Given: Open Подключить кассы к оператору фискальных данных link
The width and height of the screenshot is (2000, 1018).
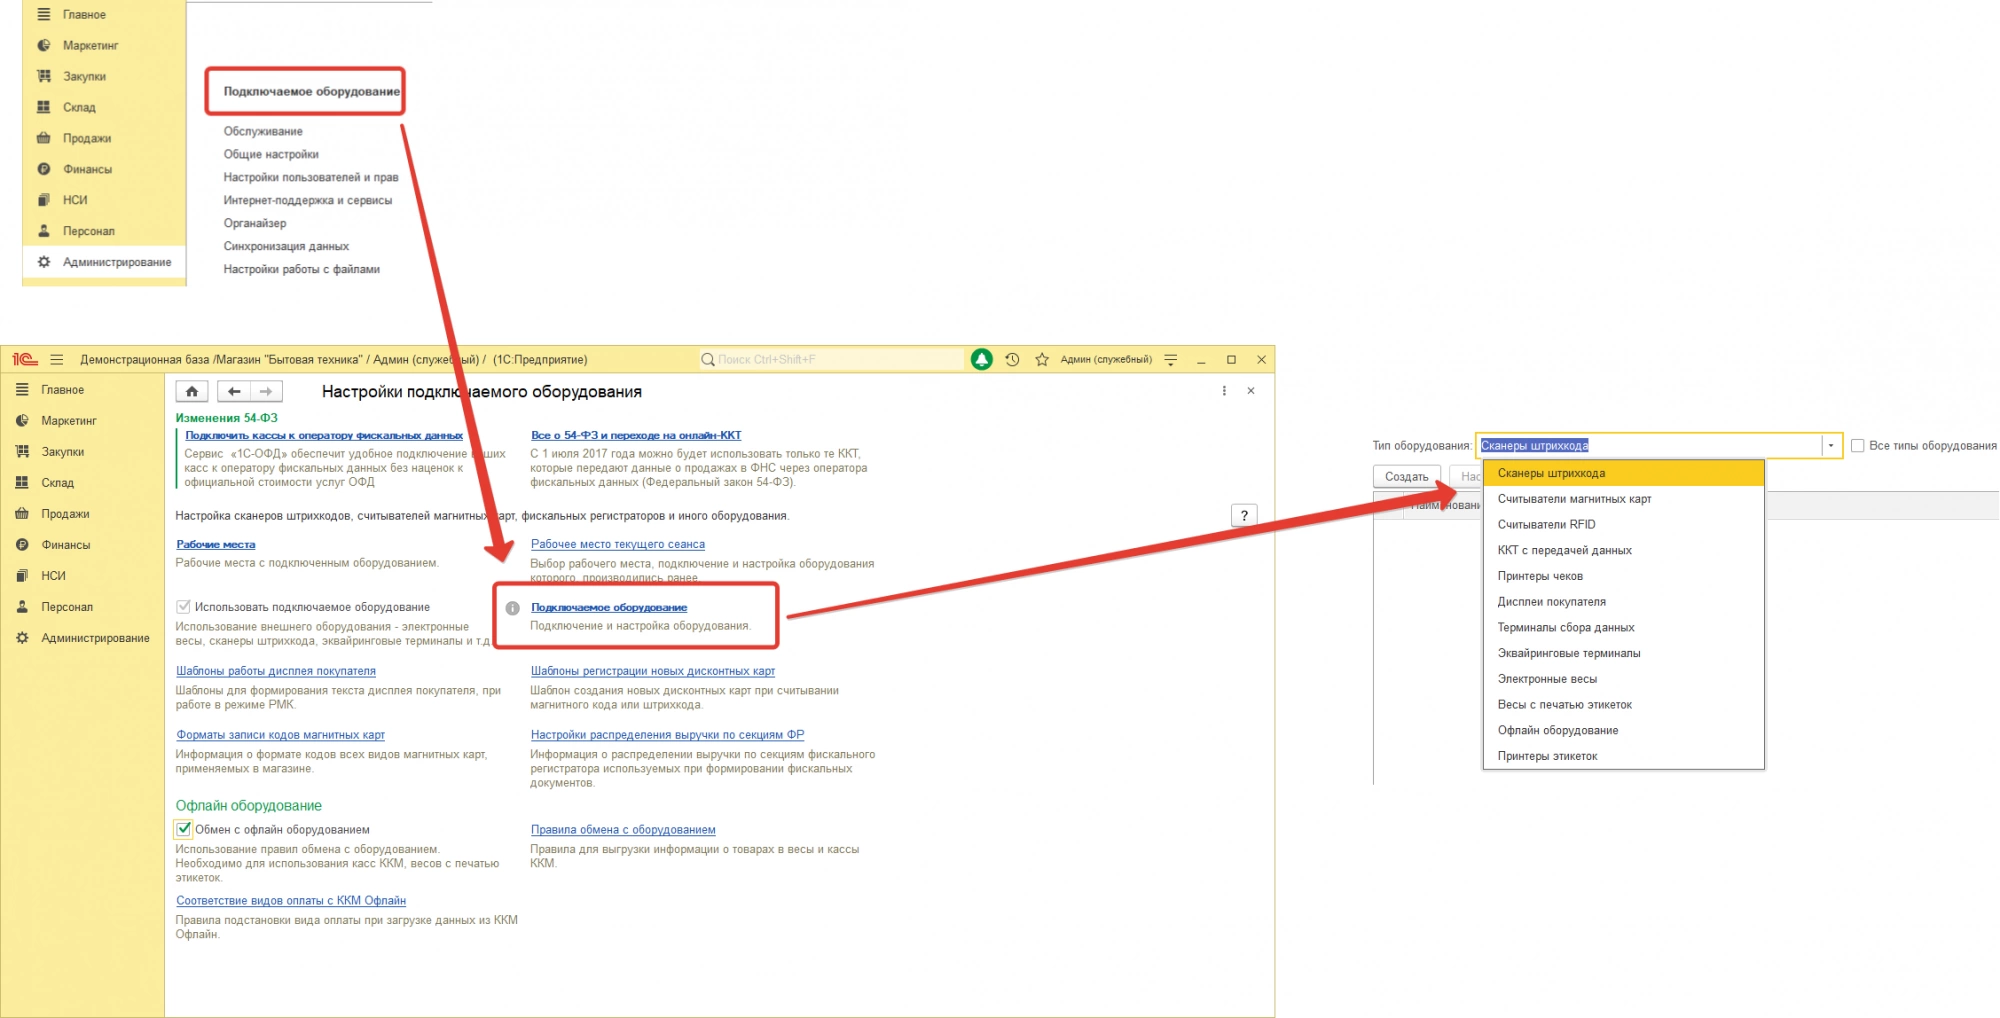Looking at the screenshot, I should (324, 436).
